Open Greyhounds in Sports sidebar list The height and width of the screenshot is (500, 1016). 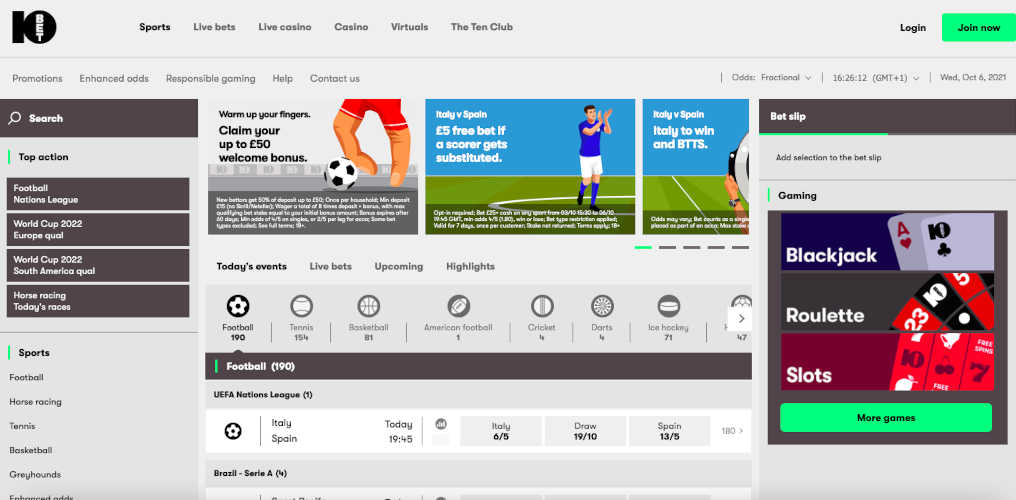(x=35, y=475)
